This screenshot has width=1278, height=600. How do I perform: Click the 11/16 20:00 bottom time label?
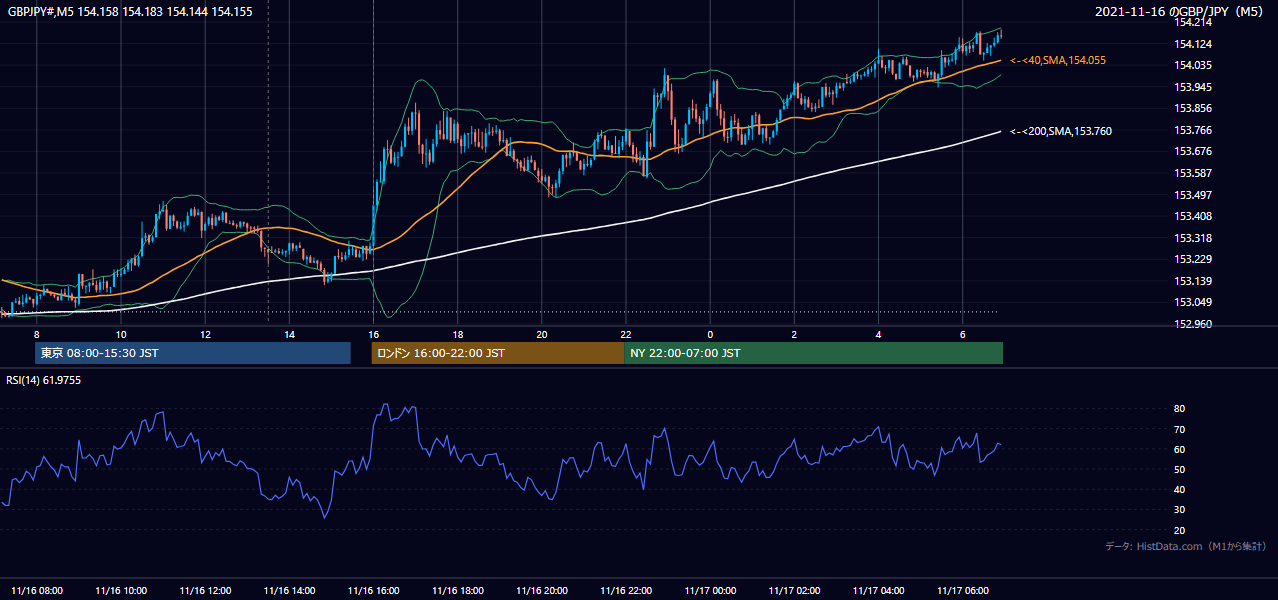[542, 590]
